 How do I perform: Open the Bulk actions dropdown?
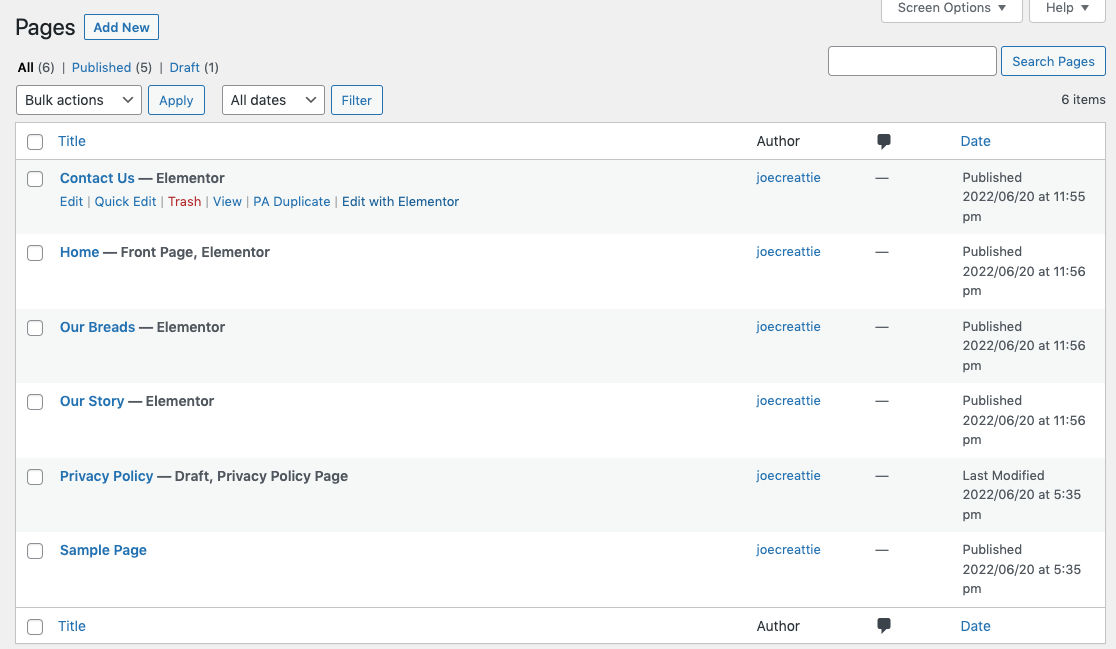click(78, 100)
